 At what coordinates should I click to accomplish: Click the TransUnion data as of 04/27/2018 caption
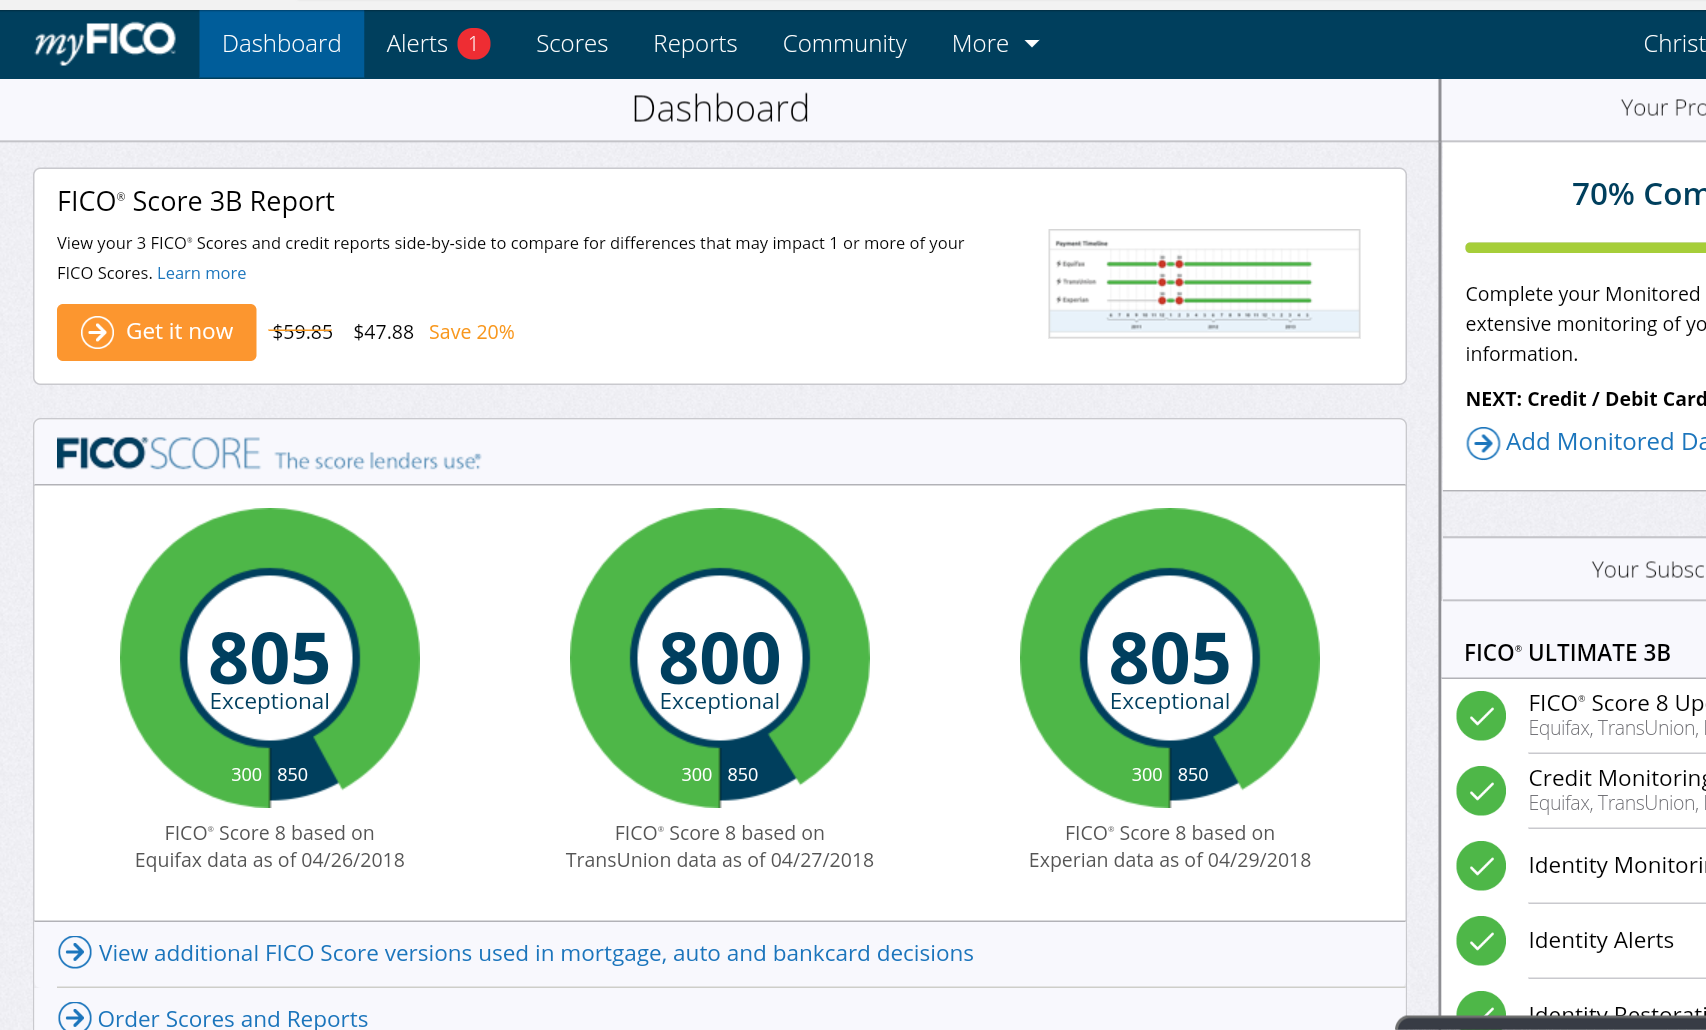[720, 860]
